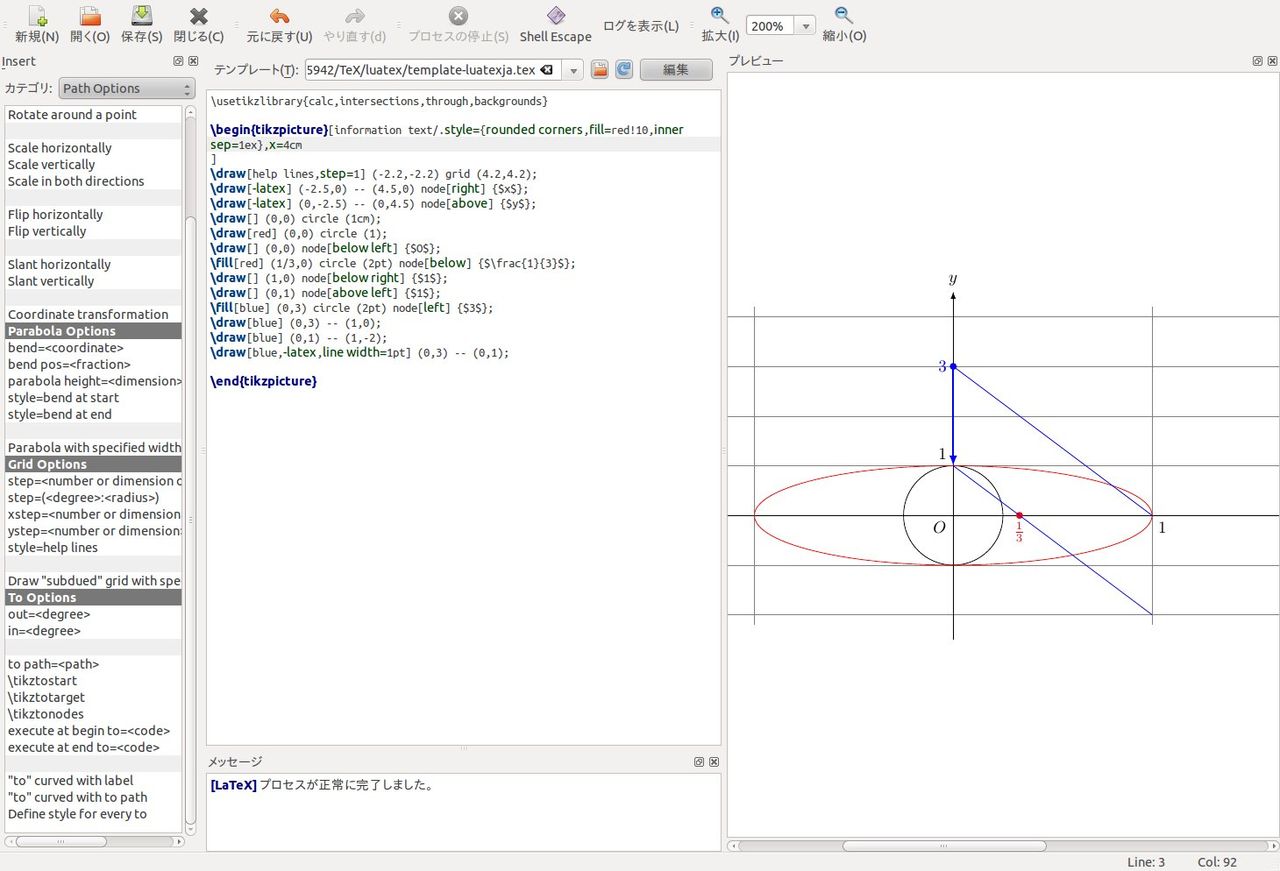This screenshot has height=871, width=1280.
Task: Click the 'Line: 3' status bar entry
Action: [x=1146, y=862]
